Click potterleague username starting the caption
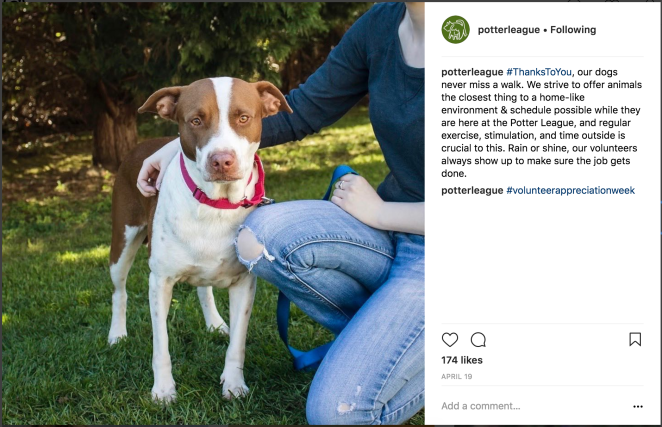662x427 pixels. [472, 72]
